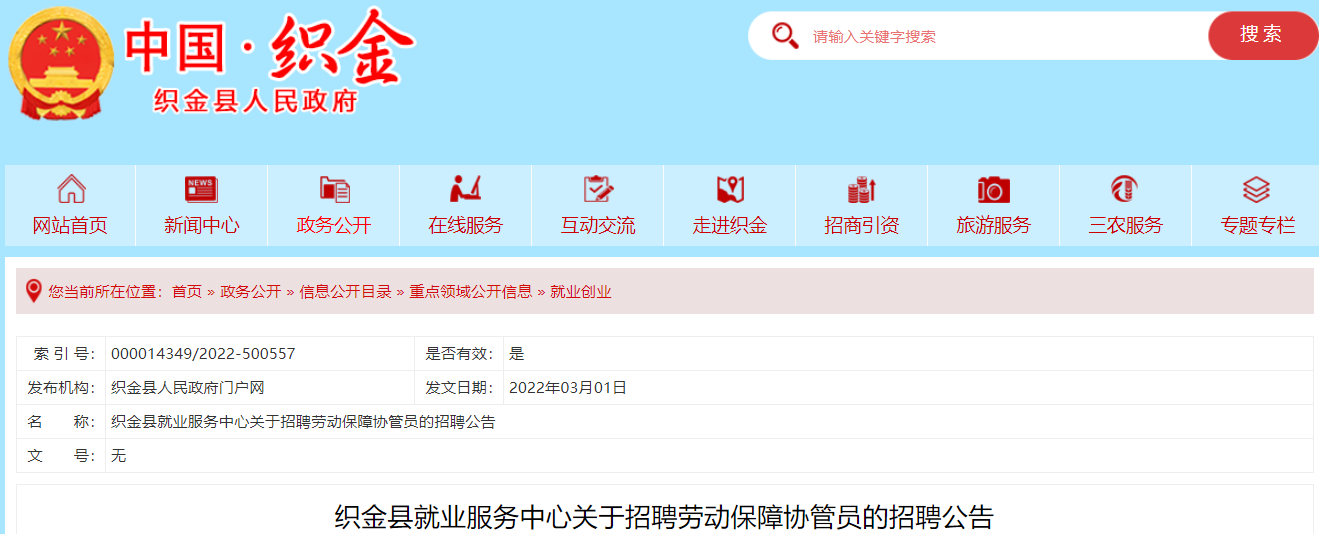Click the house icon for 网站首页

point(71,189)
